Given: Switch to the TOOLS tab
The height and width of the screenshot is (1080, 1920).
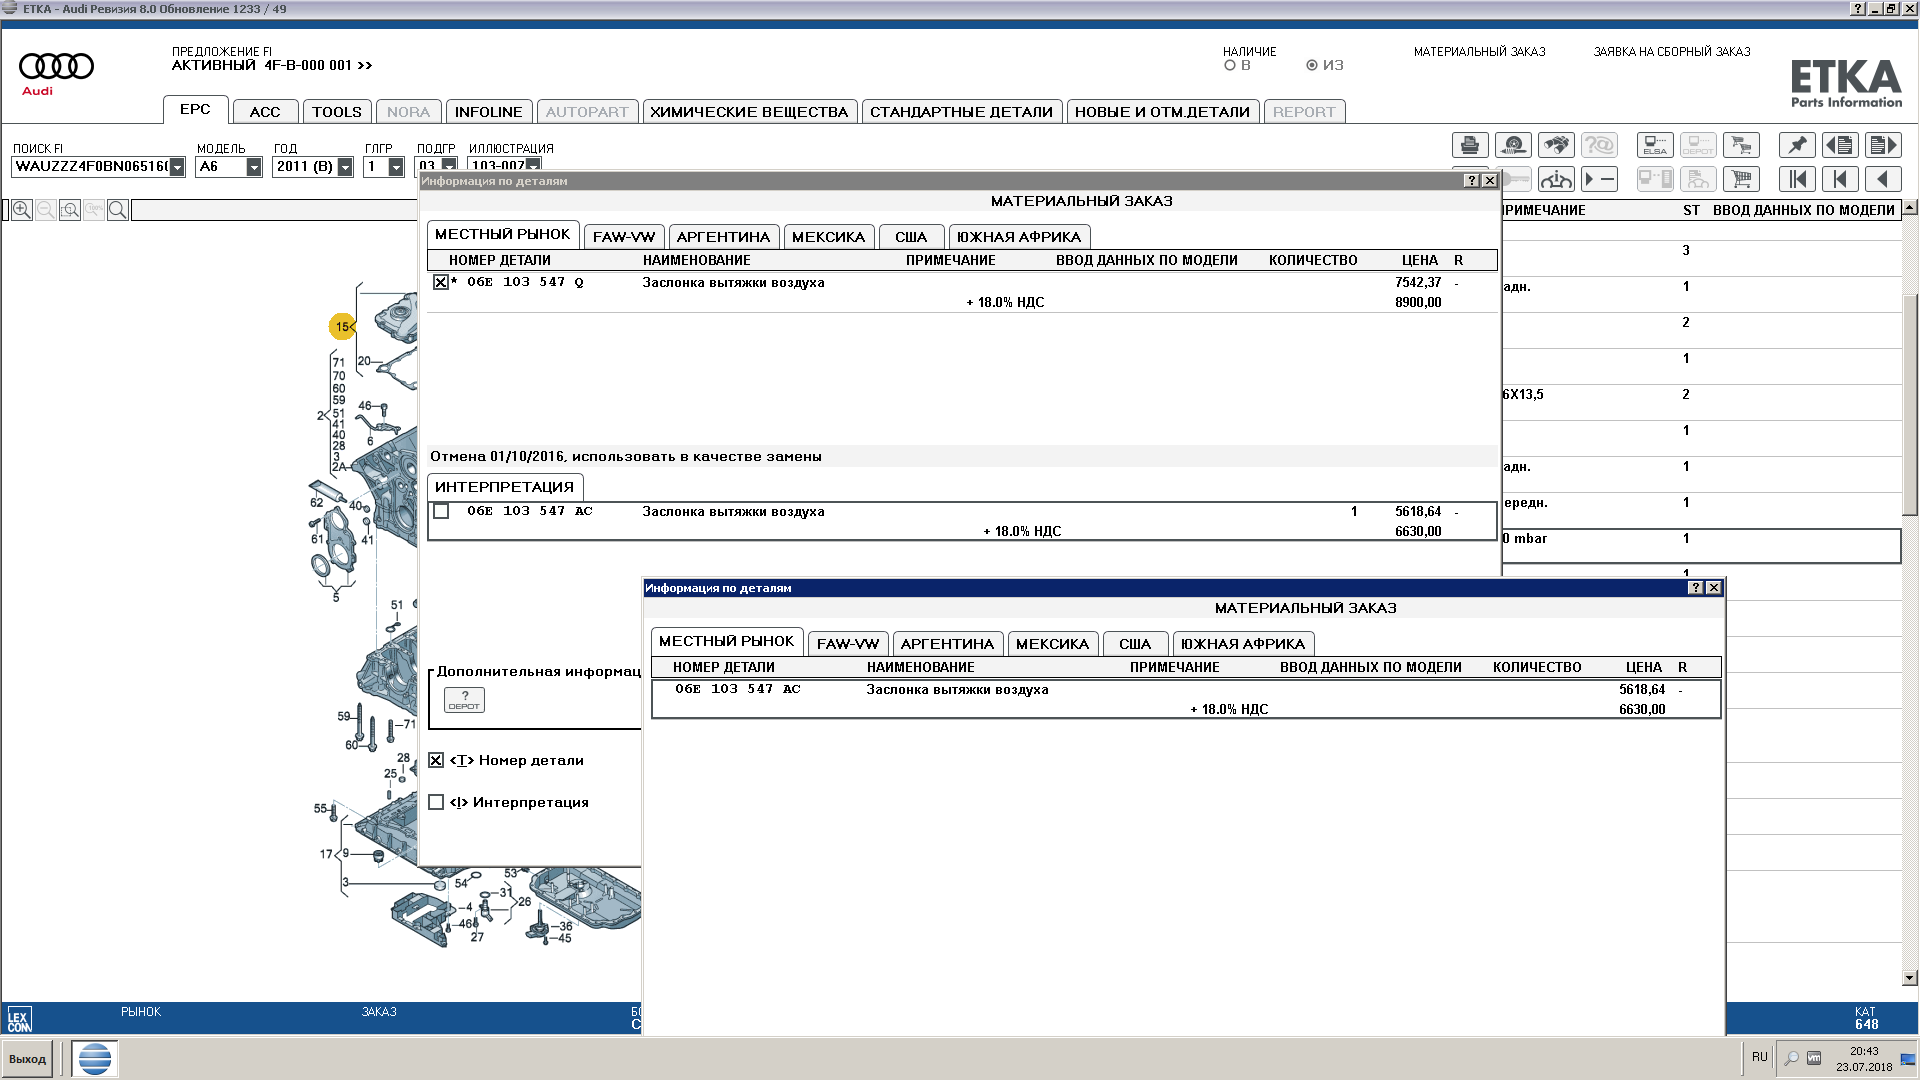Looking at the screenshot, I should 337,112.
